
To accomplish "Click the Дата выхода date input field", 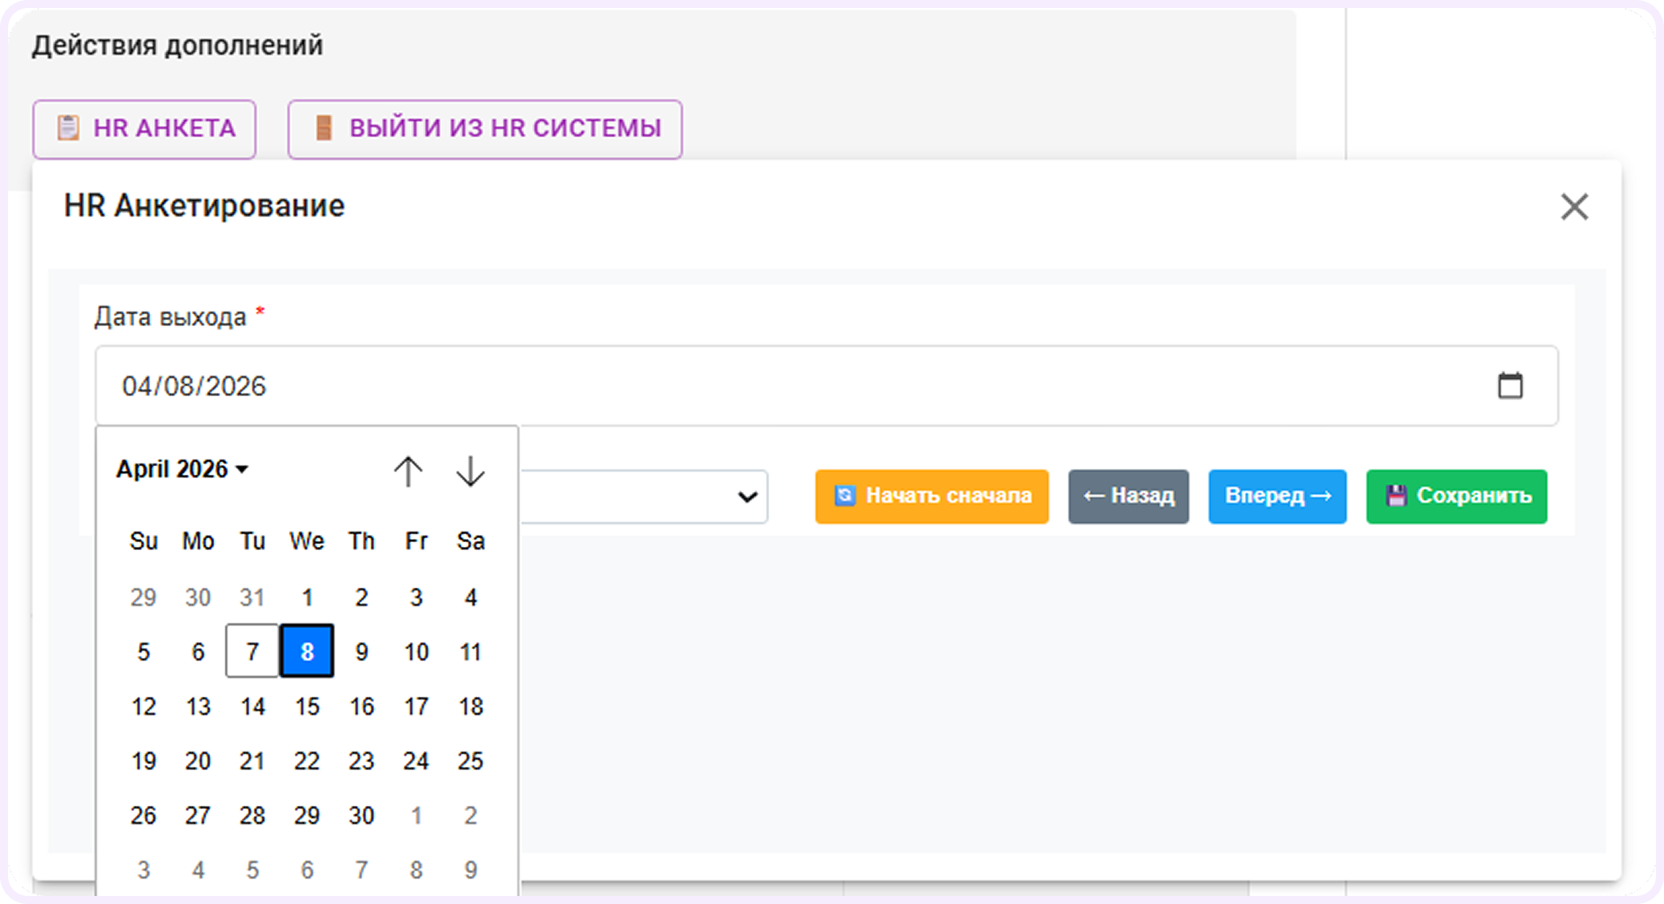I will (x=826, y=386).
